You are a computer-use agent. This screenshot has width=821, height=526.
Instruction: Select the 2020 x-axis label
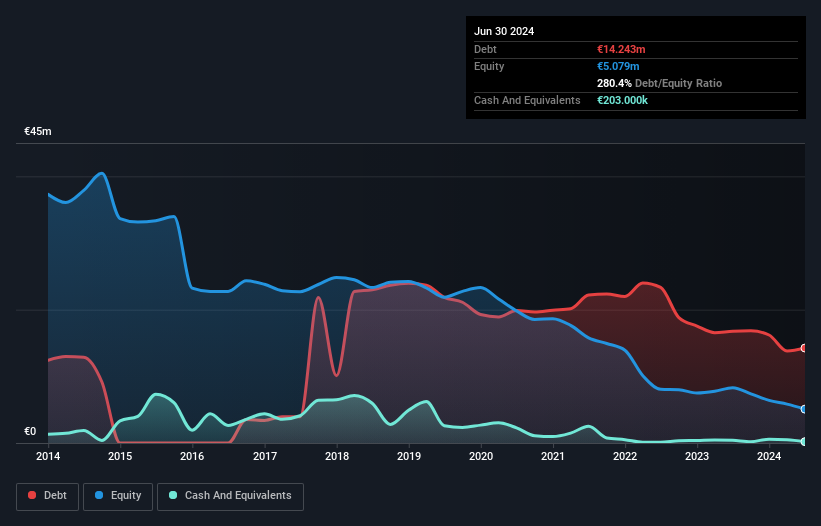(x=481, y=456)
